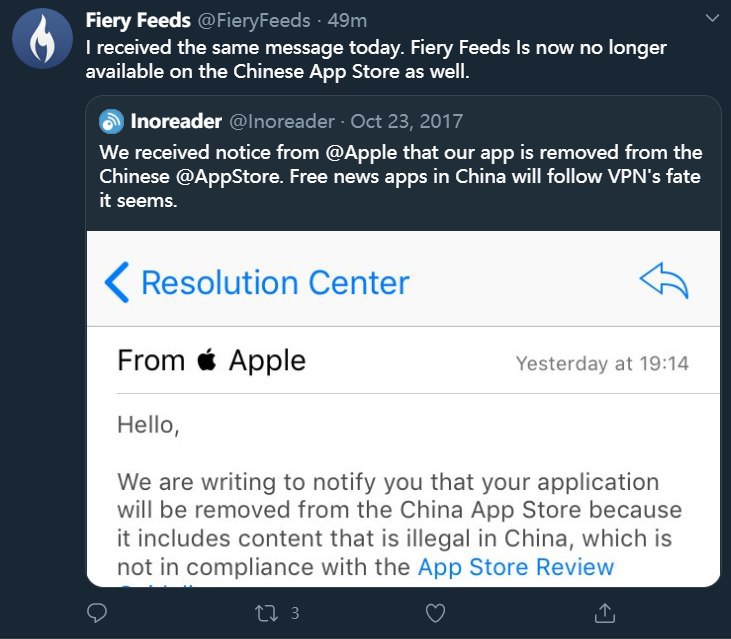Image resolution: width=731 pixels, height=639 pixels.
Task: Like the tweet with the heart icon
Action: click(x=434, y=611)
